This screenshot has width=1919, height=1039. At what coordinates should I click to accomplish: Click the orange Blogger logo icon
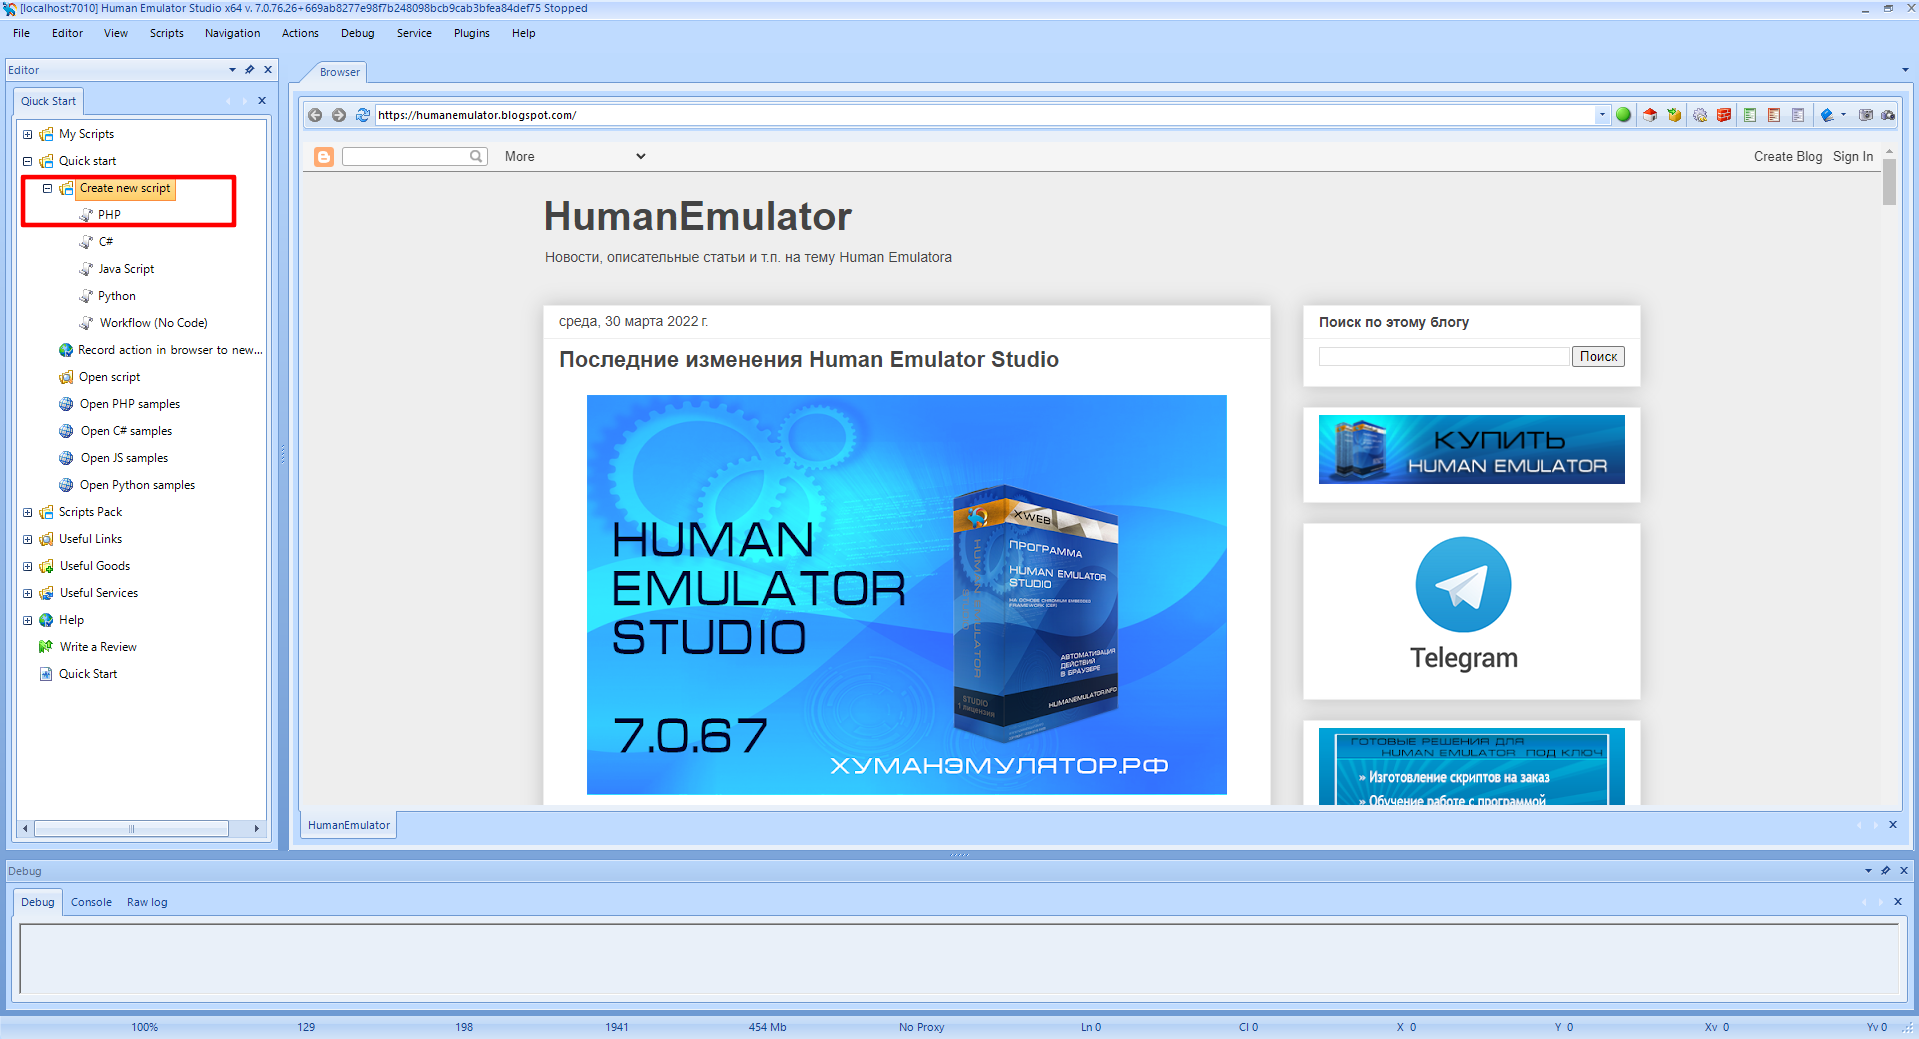click(x=324, y=157)
